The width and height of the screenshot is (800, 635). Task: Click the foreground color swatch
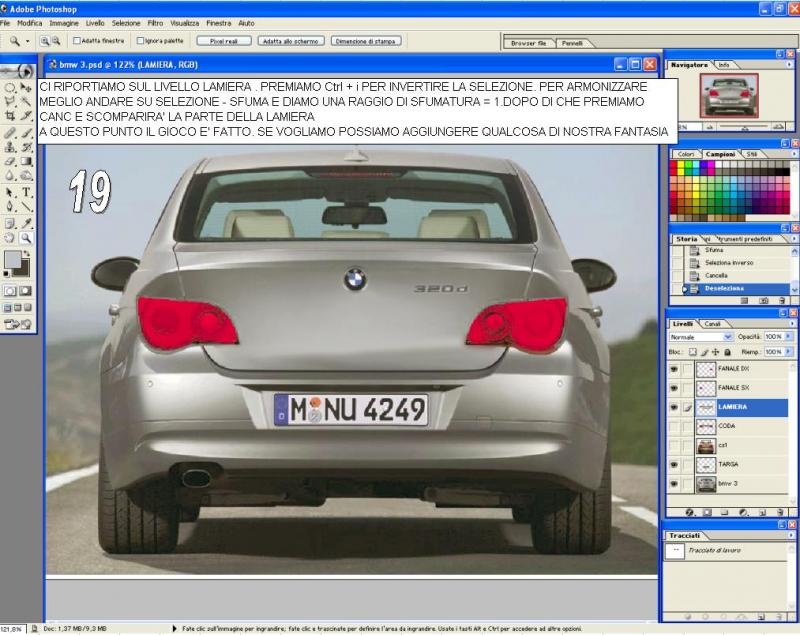point(12,259)
